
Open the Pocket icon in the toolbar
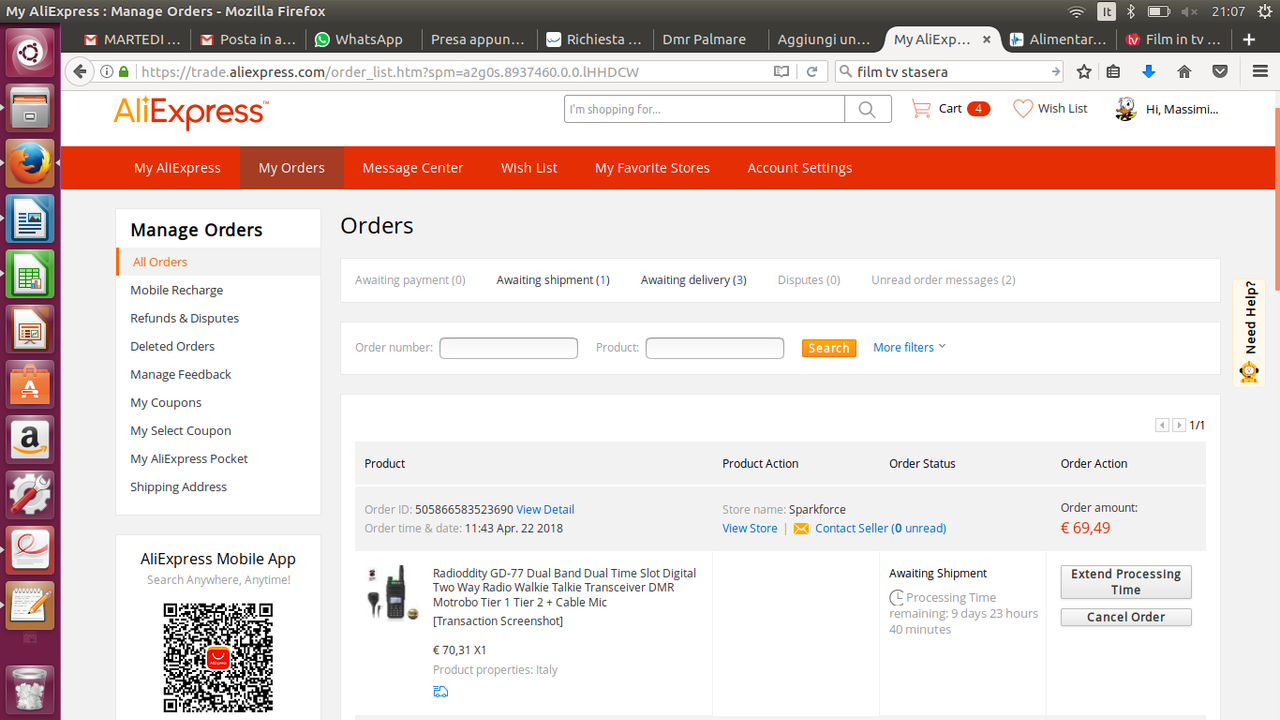click(1220, 72)
